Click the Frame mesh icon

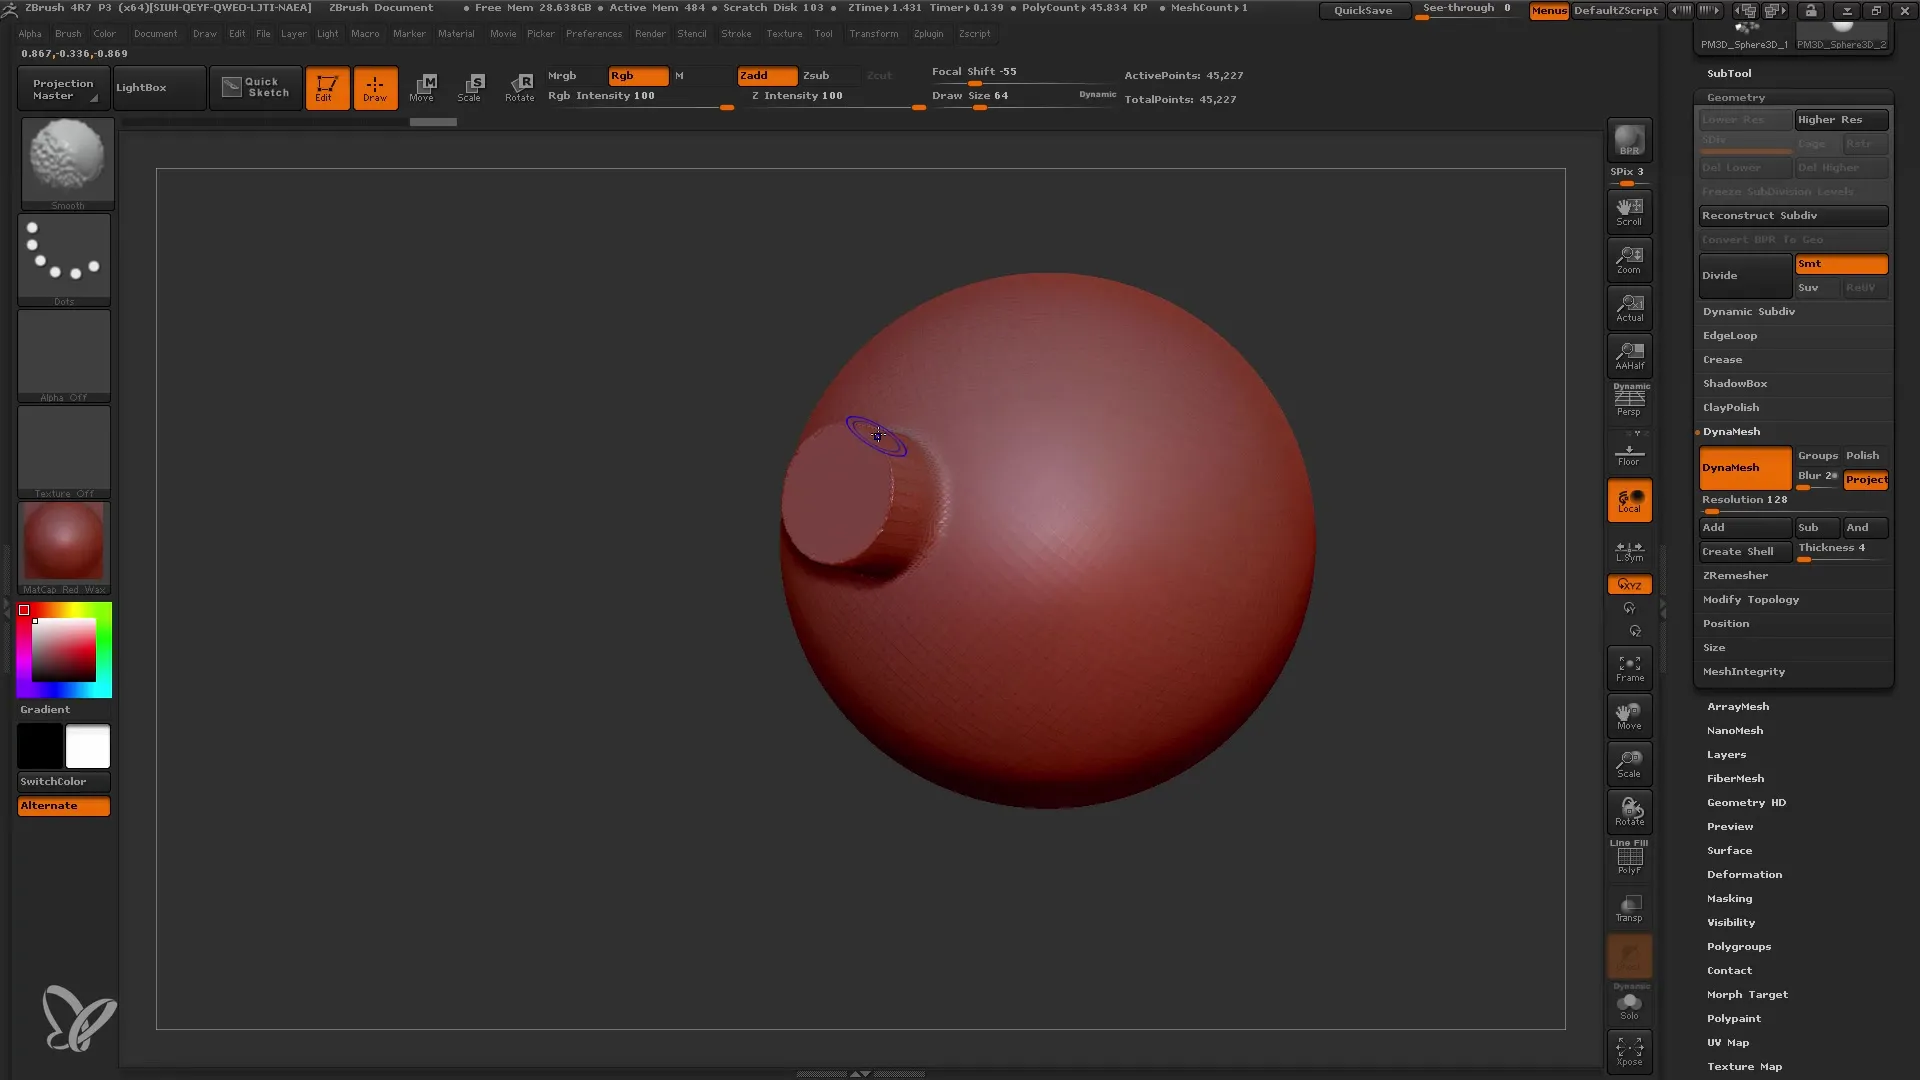[1629, 667]
